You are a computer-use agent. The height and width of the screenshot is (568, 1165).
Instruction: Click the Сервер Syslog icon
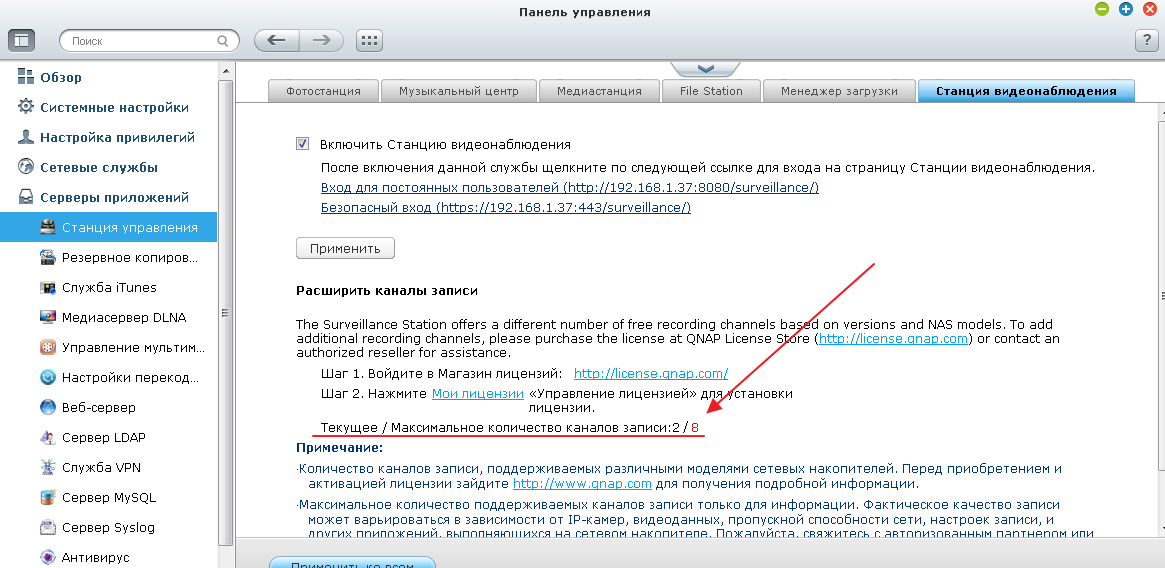48,528
